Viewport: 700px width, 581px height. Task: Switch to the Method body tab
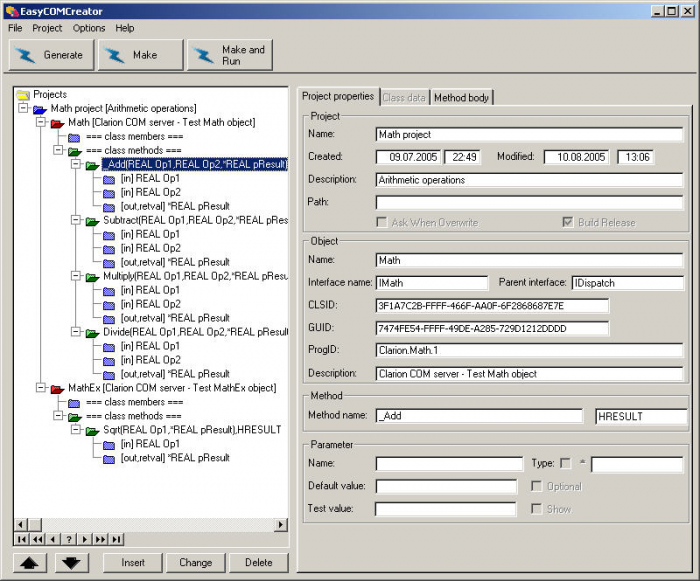point(462,97)
